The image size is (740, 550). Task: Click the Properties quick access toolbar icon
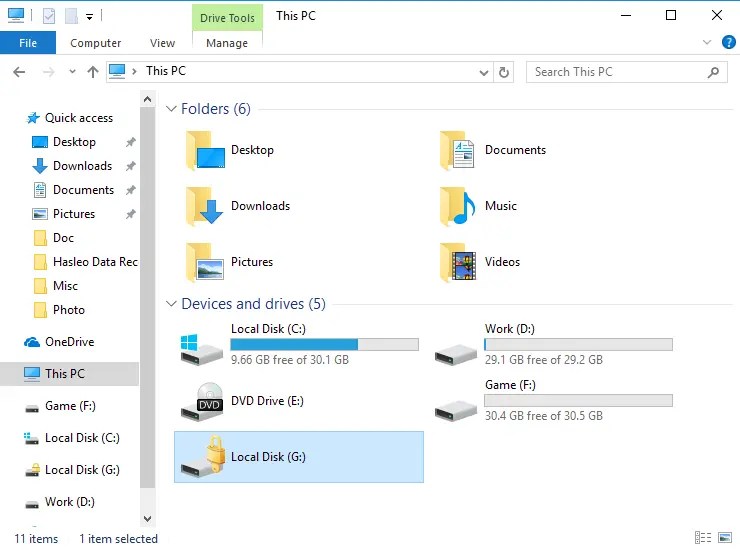click(49, 16)
